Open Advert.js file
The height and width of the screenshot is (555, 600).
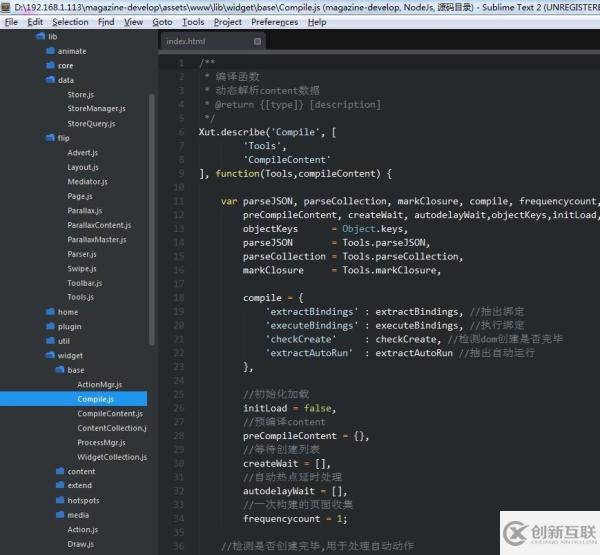pyautogui.click(x=83, y=153)
